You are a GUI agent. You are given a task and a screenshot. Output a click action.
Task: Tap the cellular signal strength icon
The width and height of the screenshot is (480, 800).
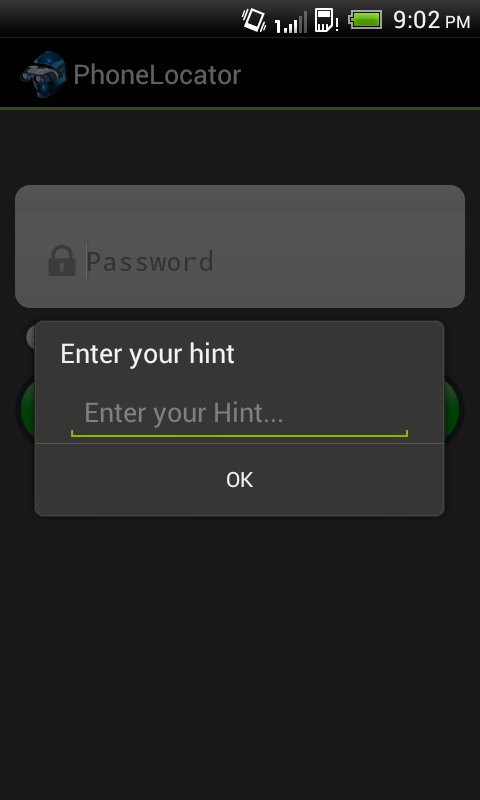(x=291, y=22)
